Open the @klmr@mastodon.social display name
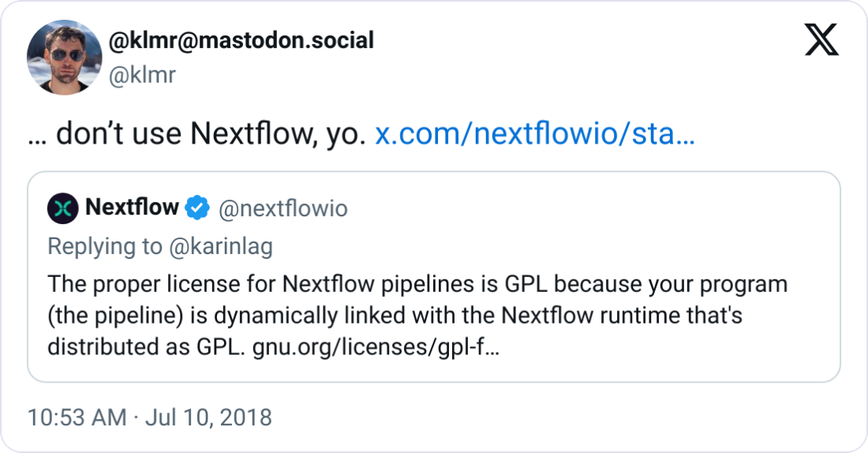The width and height of the screenshot is (868, 453). pyautogui.click(x=240, y=41)
